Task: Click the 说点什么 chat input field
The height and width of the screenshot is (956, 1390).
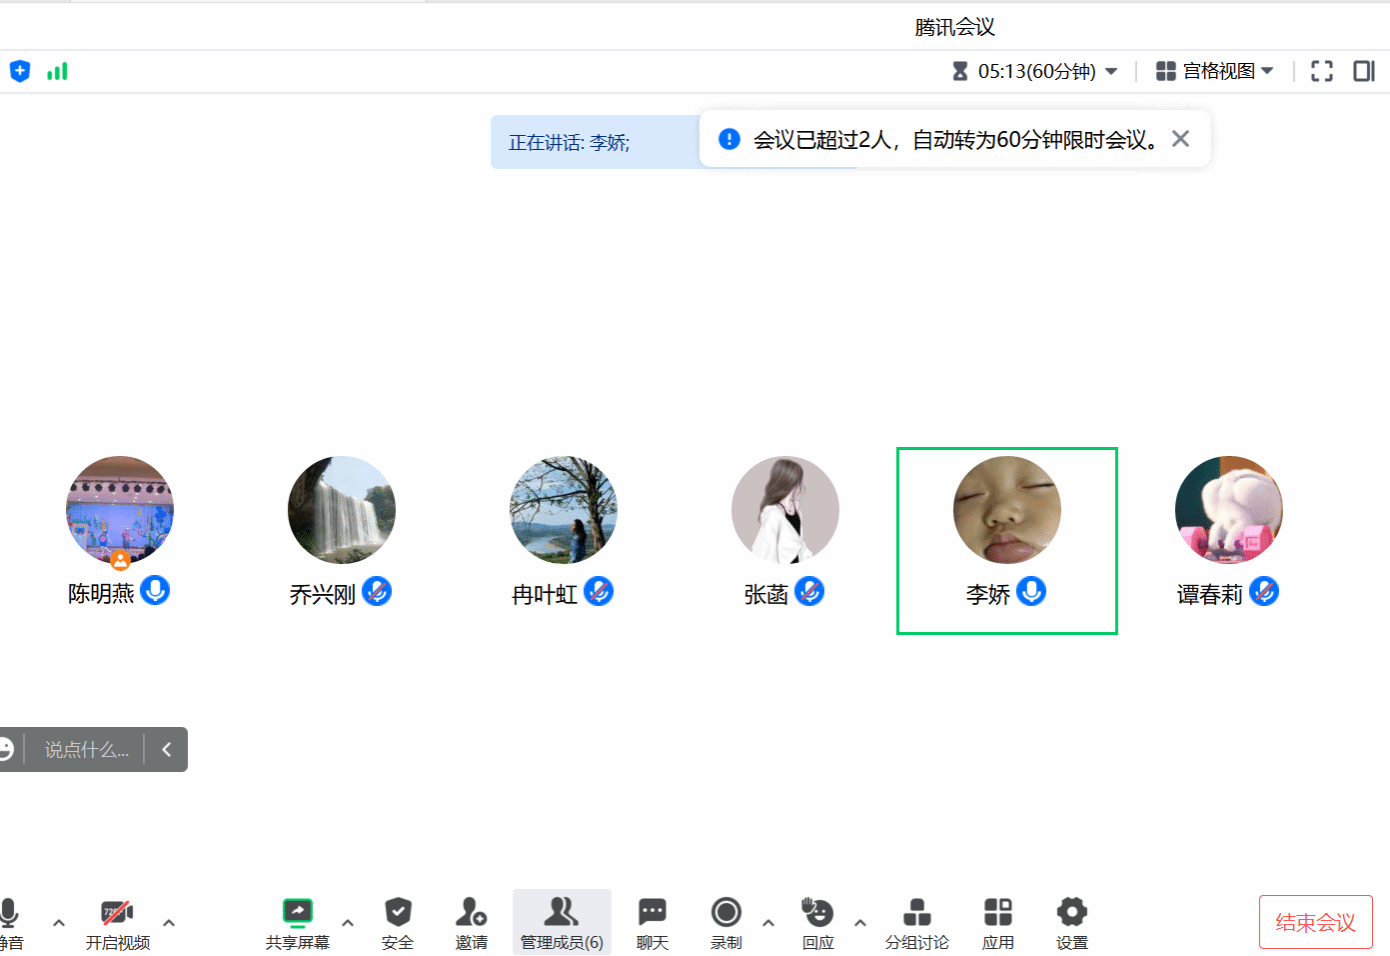Action: 86,750
